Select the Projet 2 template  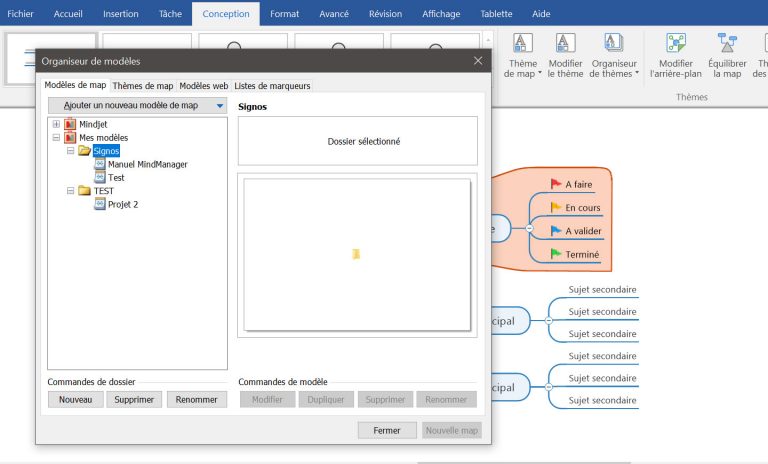(122, 204)
